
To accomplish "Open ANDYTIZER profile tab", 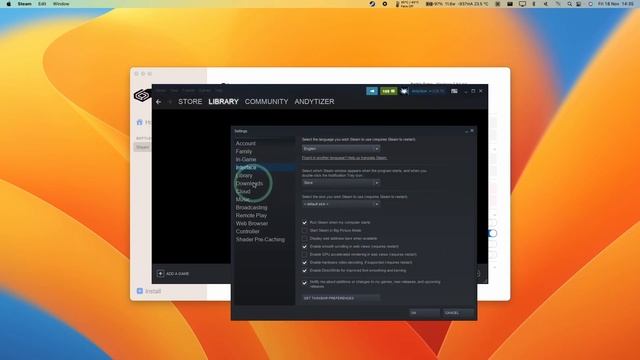I will 314,102.
